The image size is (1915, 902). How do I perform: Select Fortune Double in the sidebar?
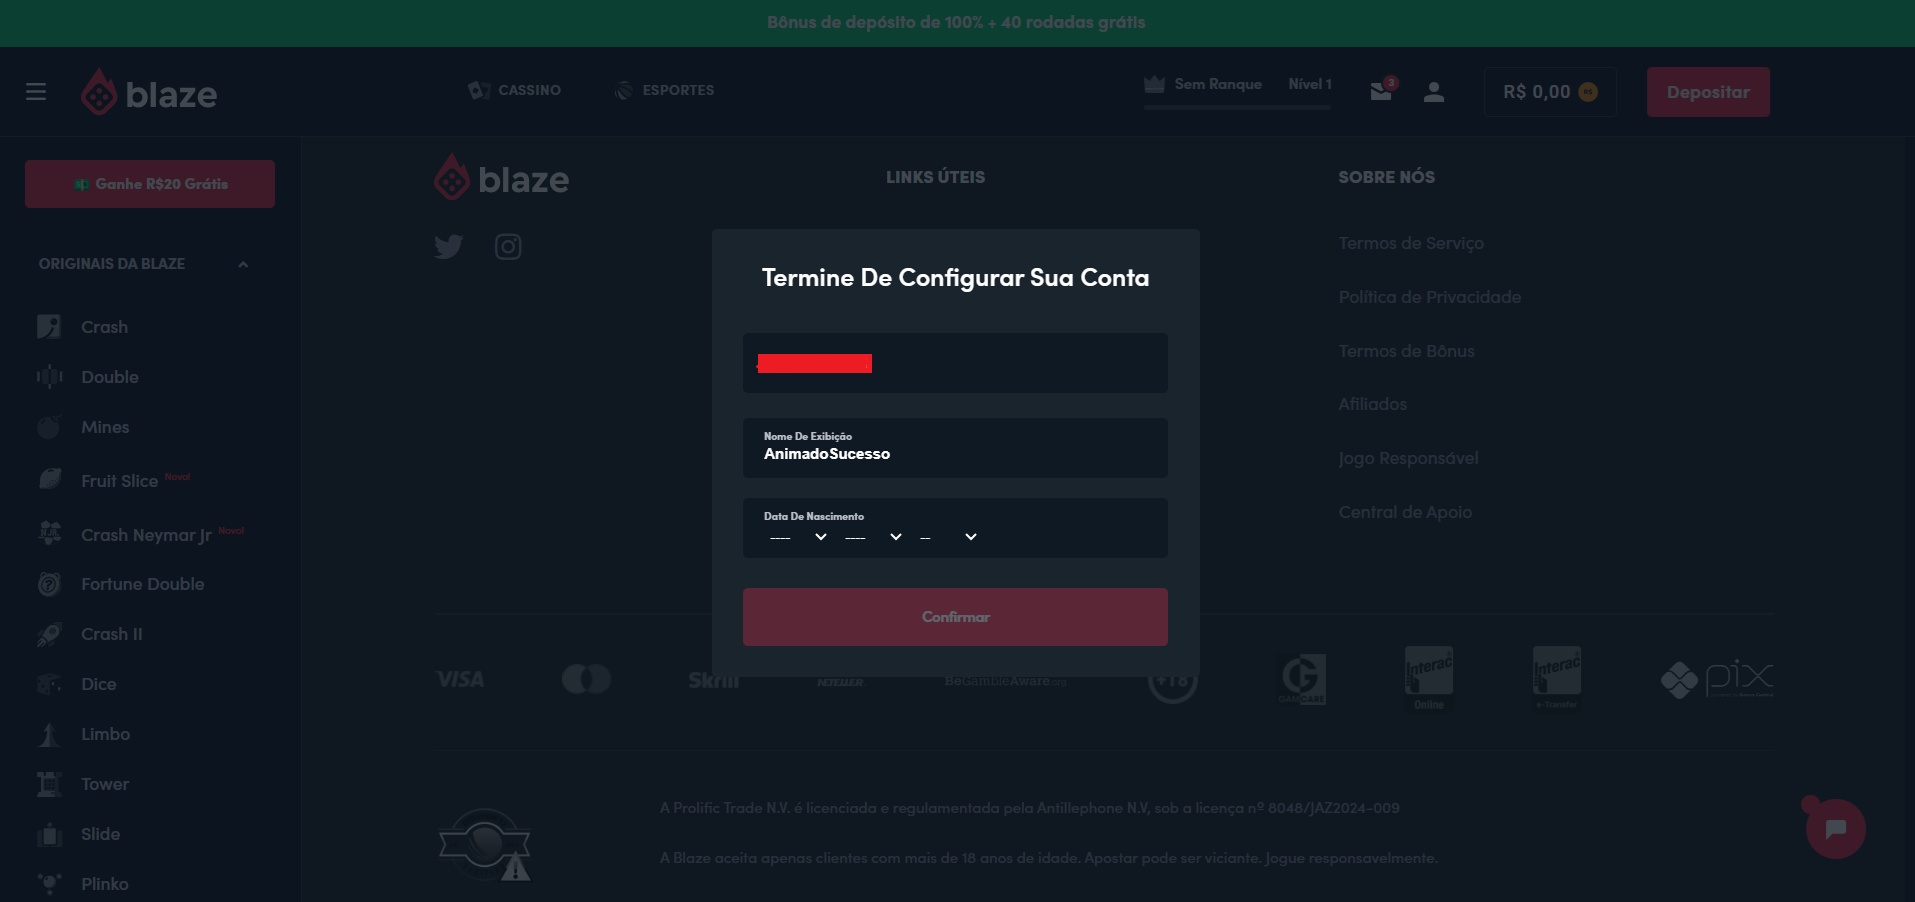click(x=142, y=584)
